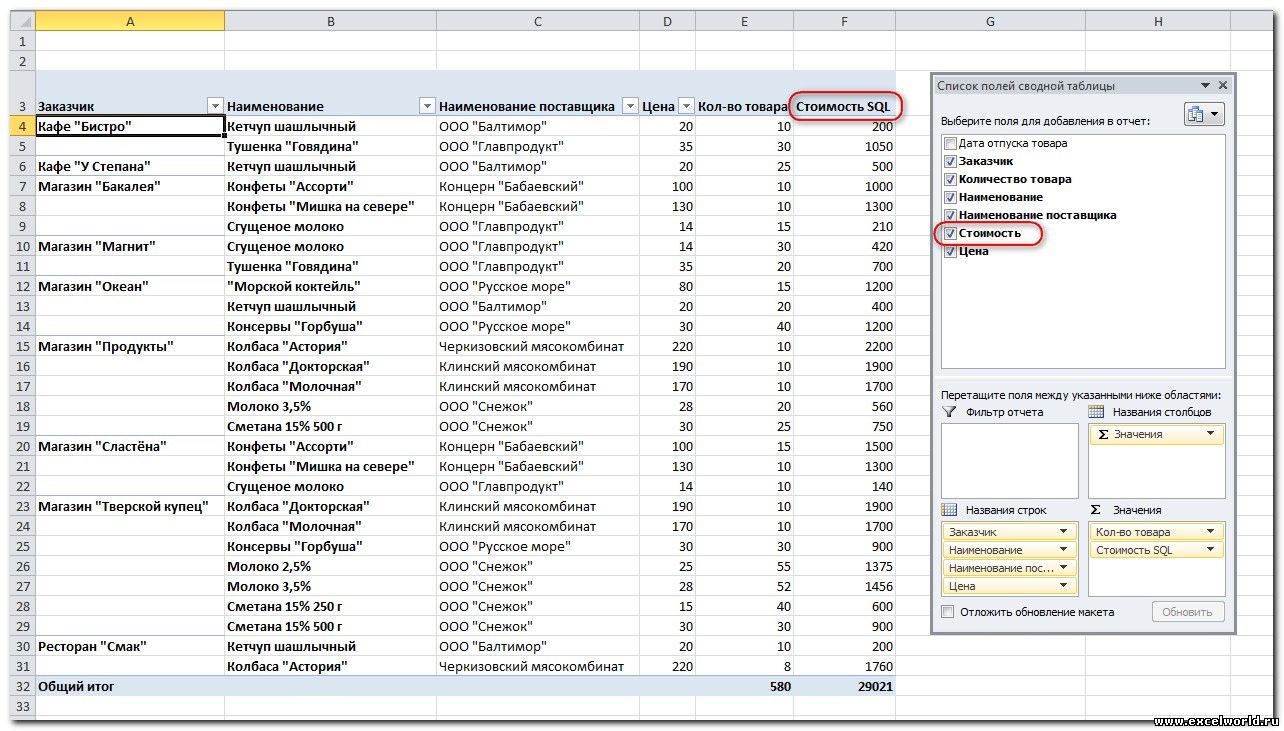
Task: Select cell 'Магазин "Бакалея"'
Action: coord(130,186)
